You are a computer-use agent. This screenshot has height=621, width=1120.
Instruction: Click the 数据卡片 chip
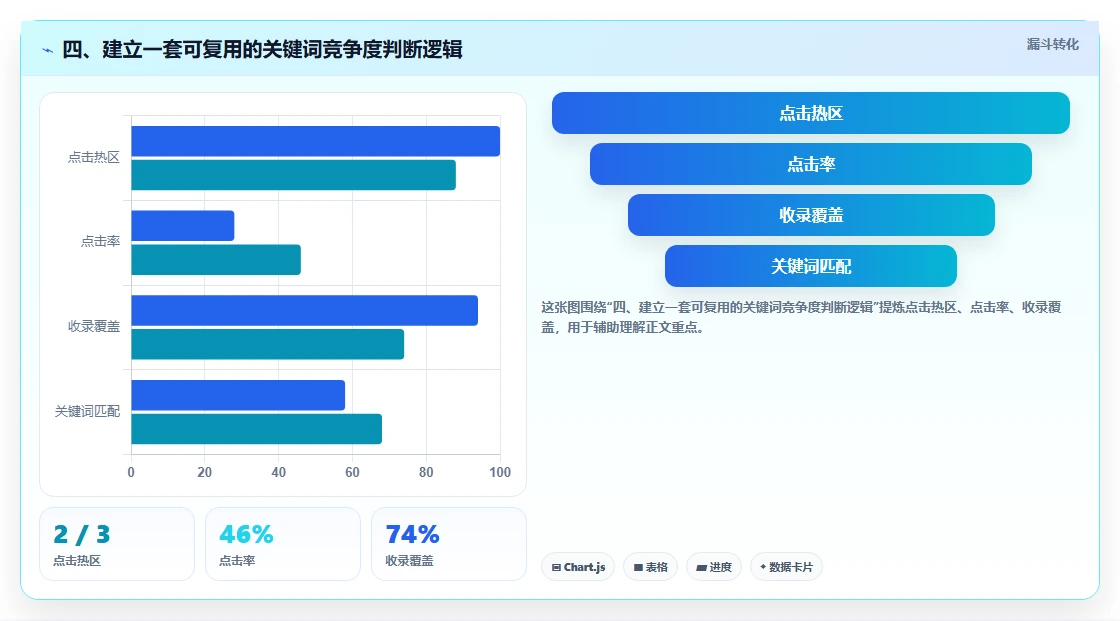click(x=786, y=567)
